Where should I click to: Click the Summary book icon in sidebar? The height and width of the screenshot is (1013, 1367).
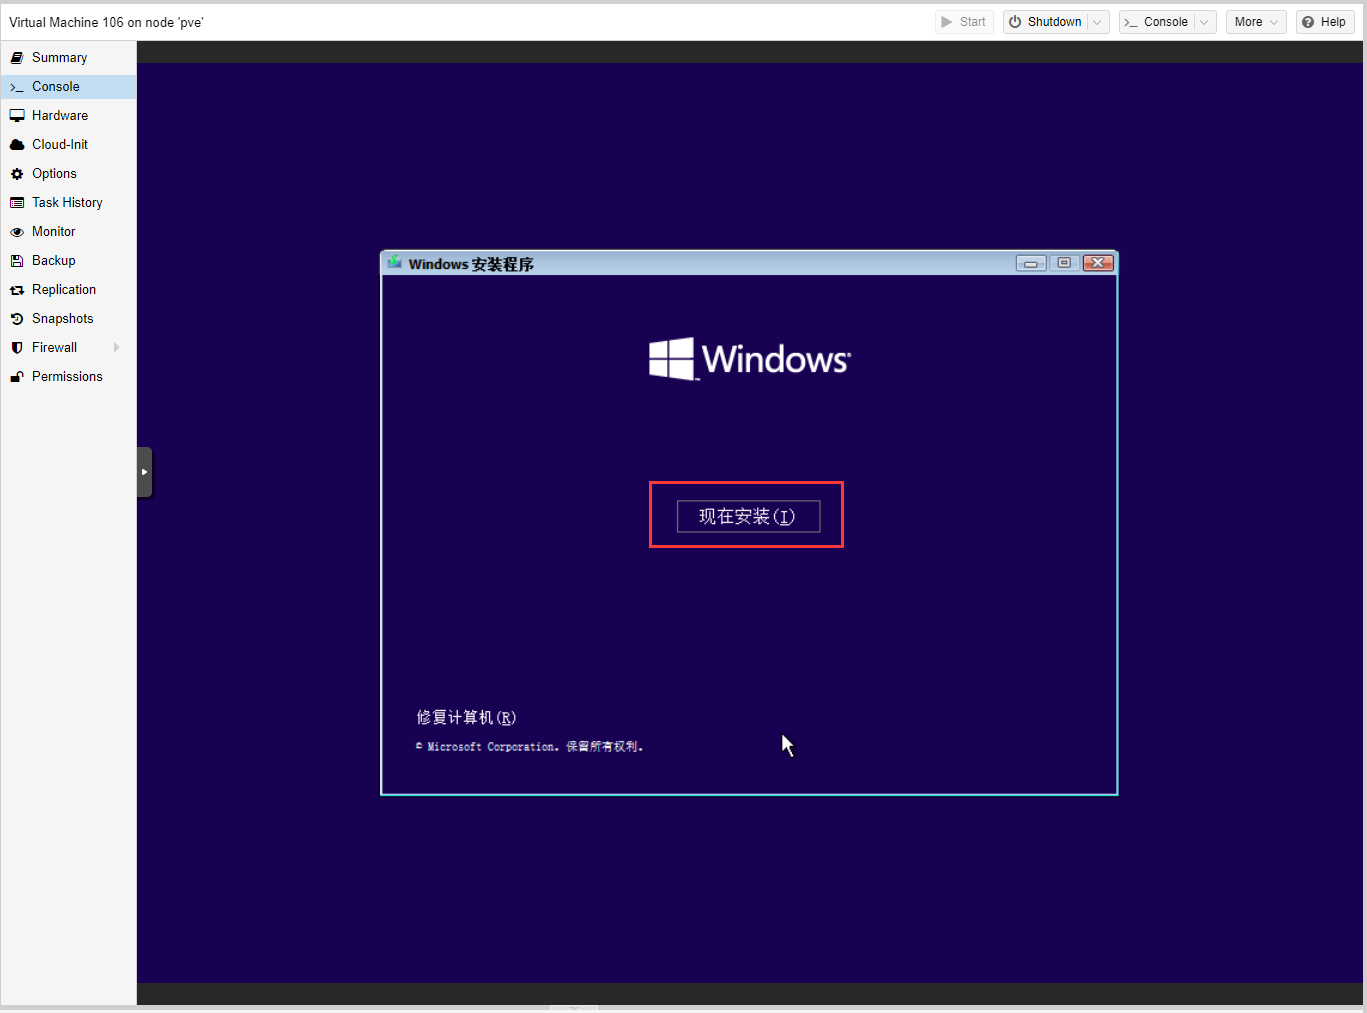17,58
